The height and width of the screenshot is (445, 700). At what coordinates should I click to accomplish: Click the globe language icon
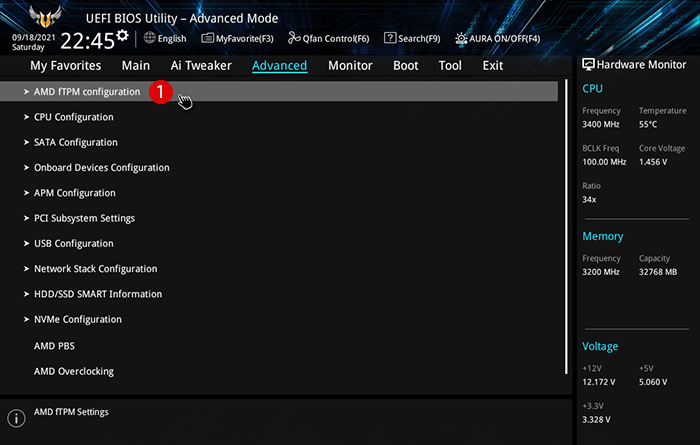(150, 38)
